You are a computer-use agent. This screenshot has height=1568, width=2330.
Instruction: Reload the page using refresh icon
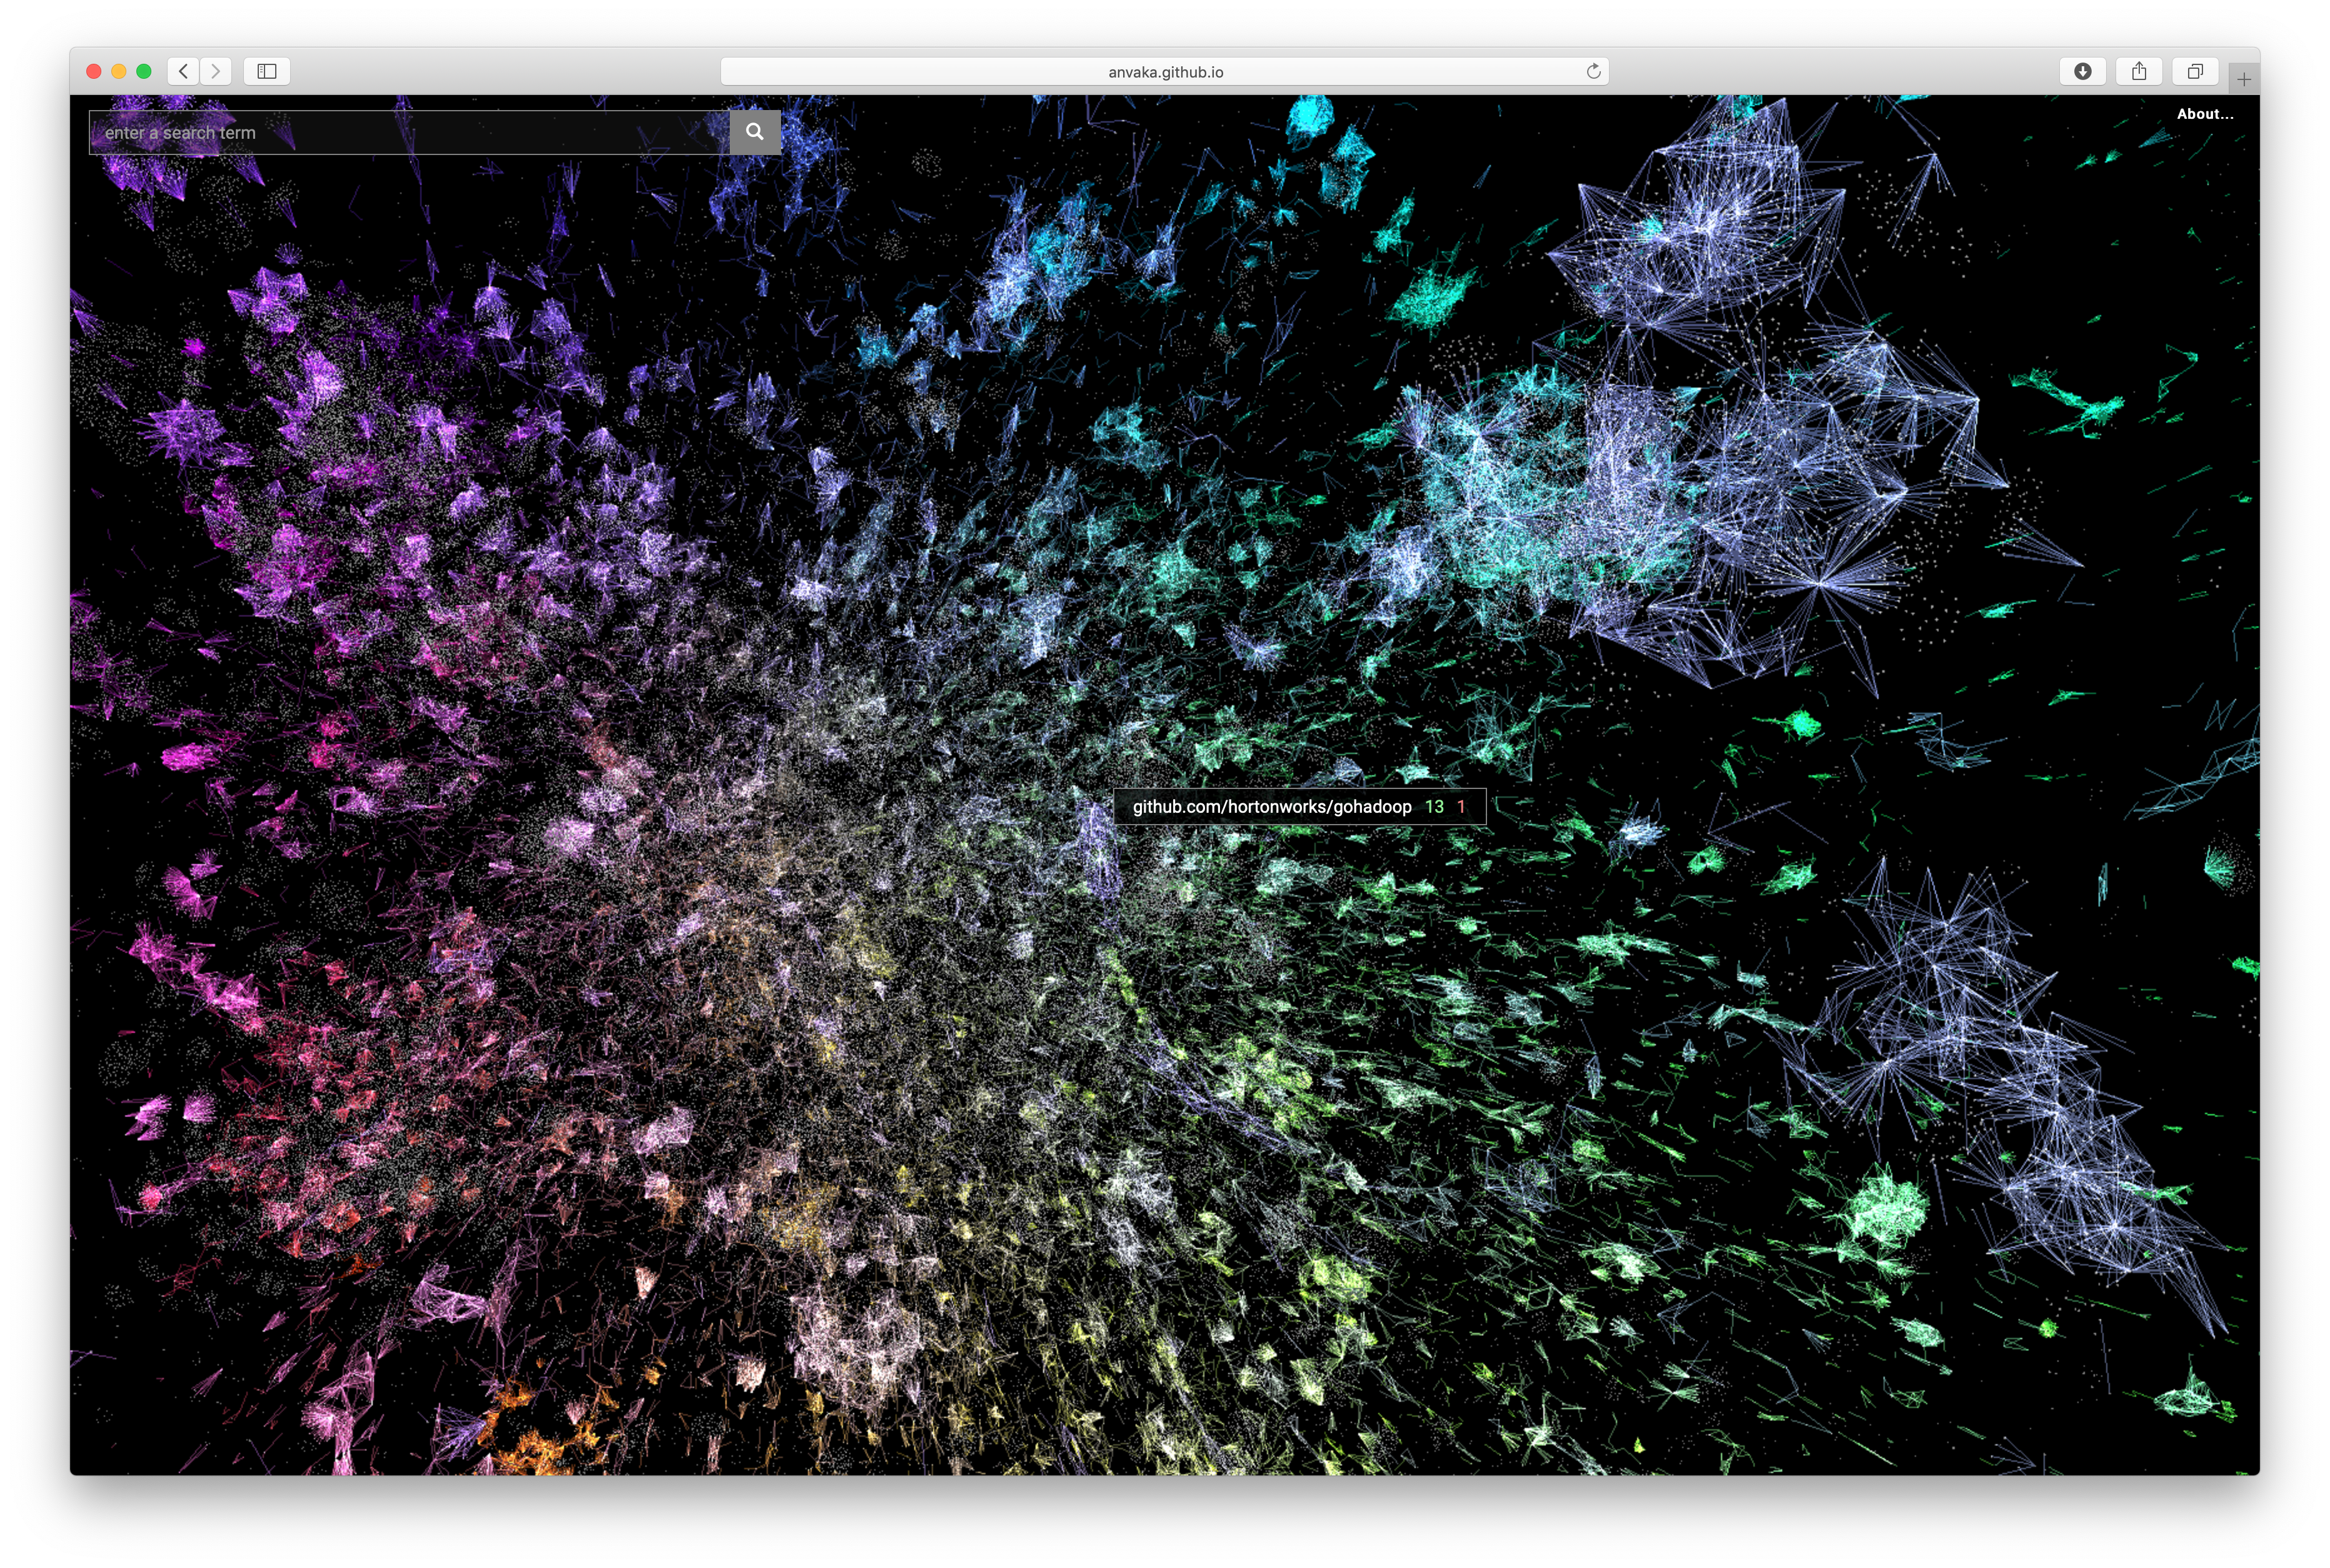1593,71
